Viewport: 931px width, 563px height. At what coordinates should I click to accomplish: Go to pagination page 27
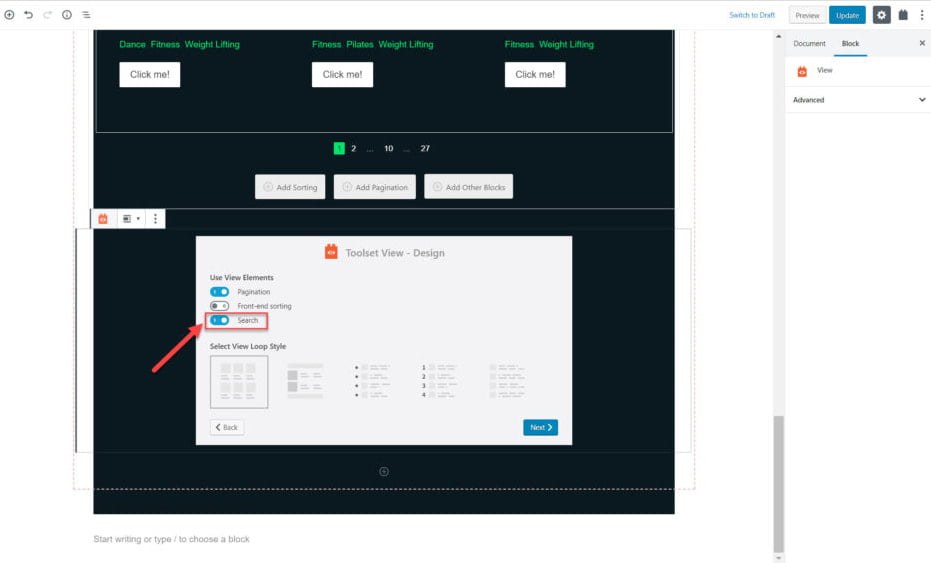click(425, 148)
